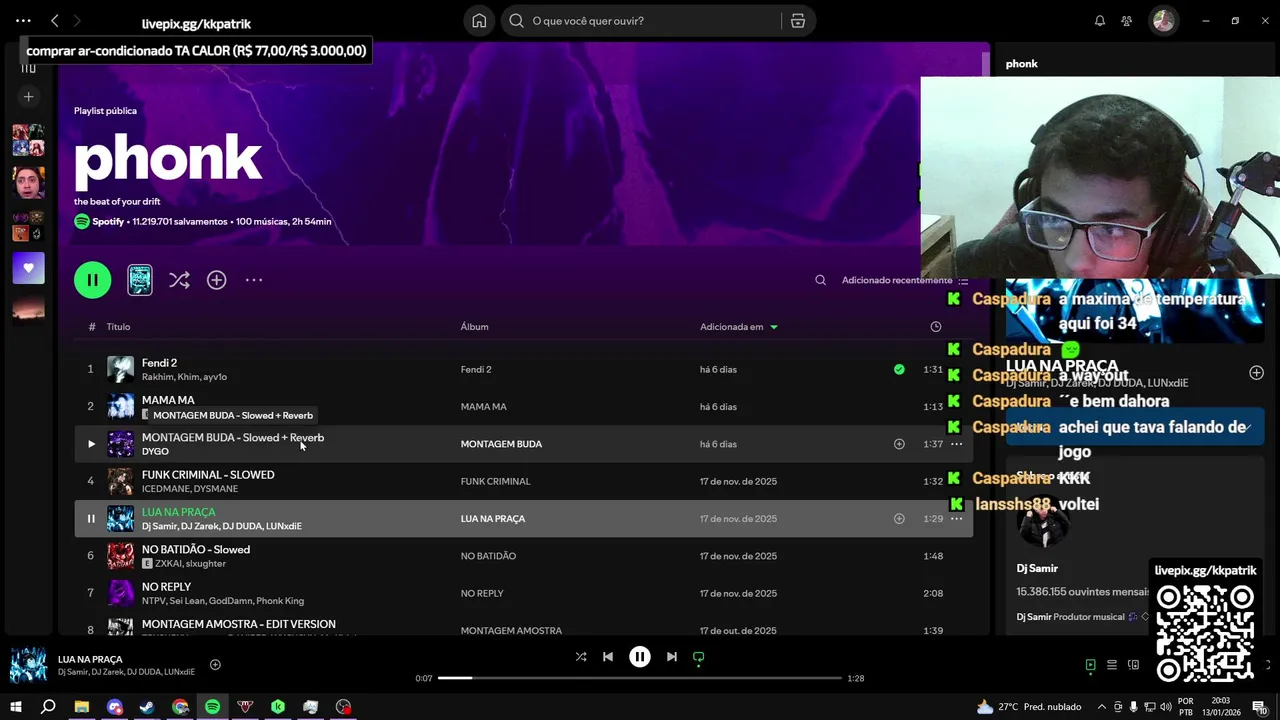Open the 'Adicionado recentemente' sort dropdown
Viewport: 1280px width, 720px height.
904,281
